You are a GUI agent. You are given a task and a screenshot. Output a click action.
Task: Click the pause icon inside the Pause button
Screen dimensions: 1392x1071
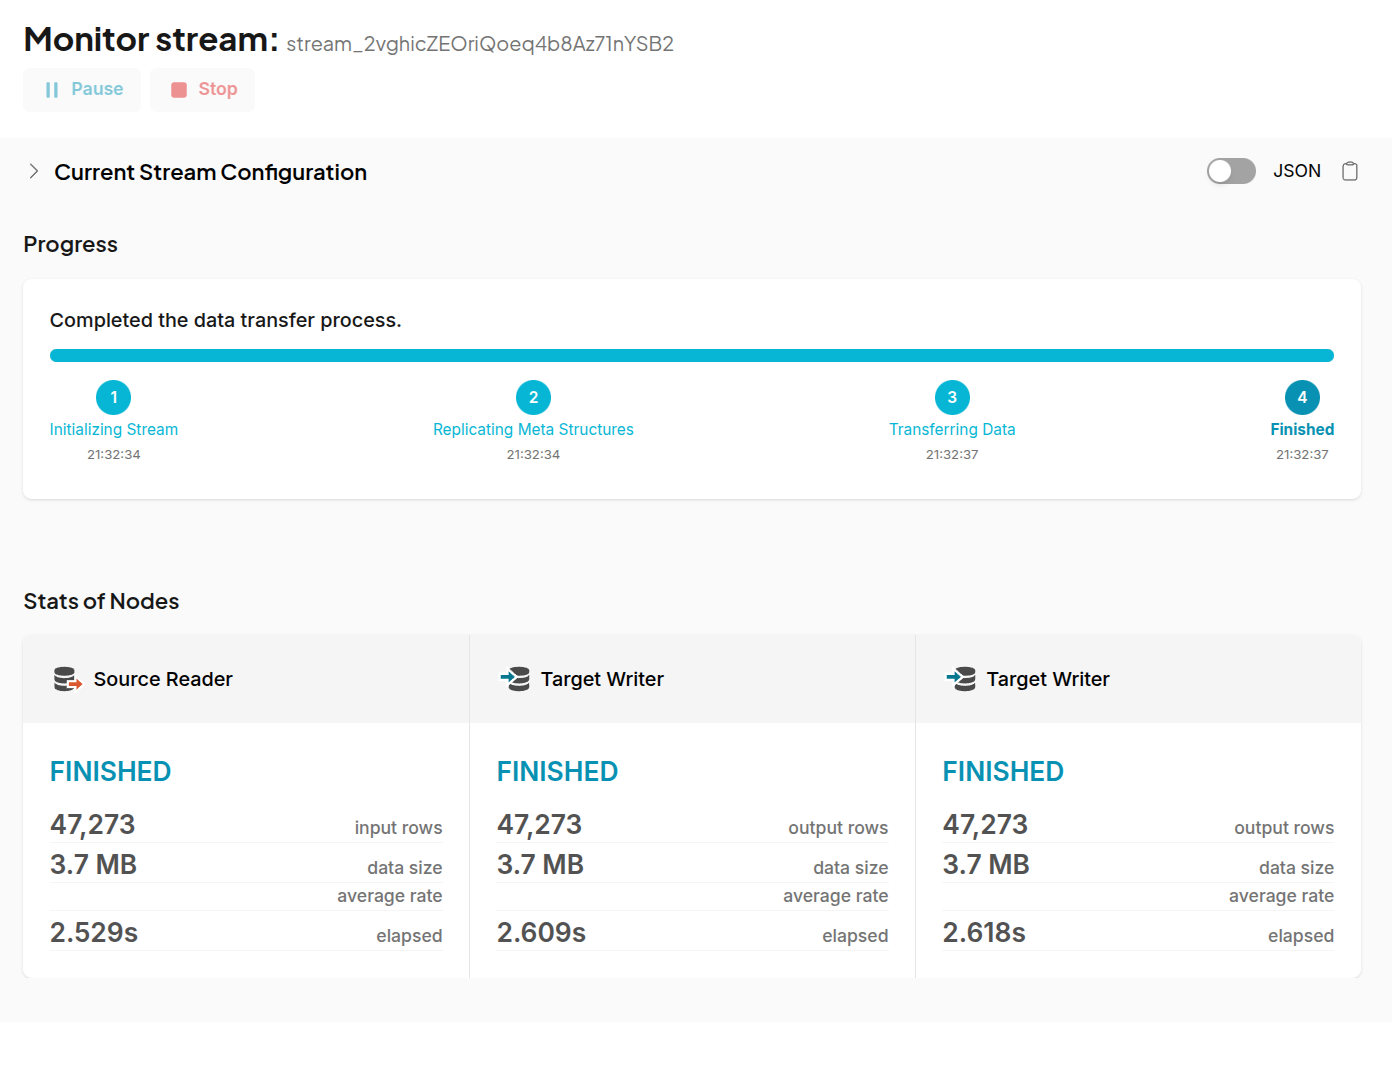pyautogui.click(x=51, y=89)
